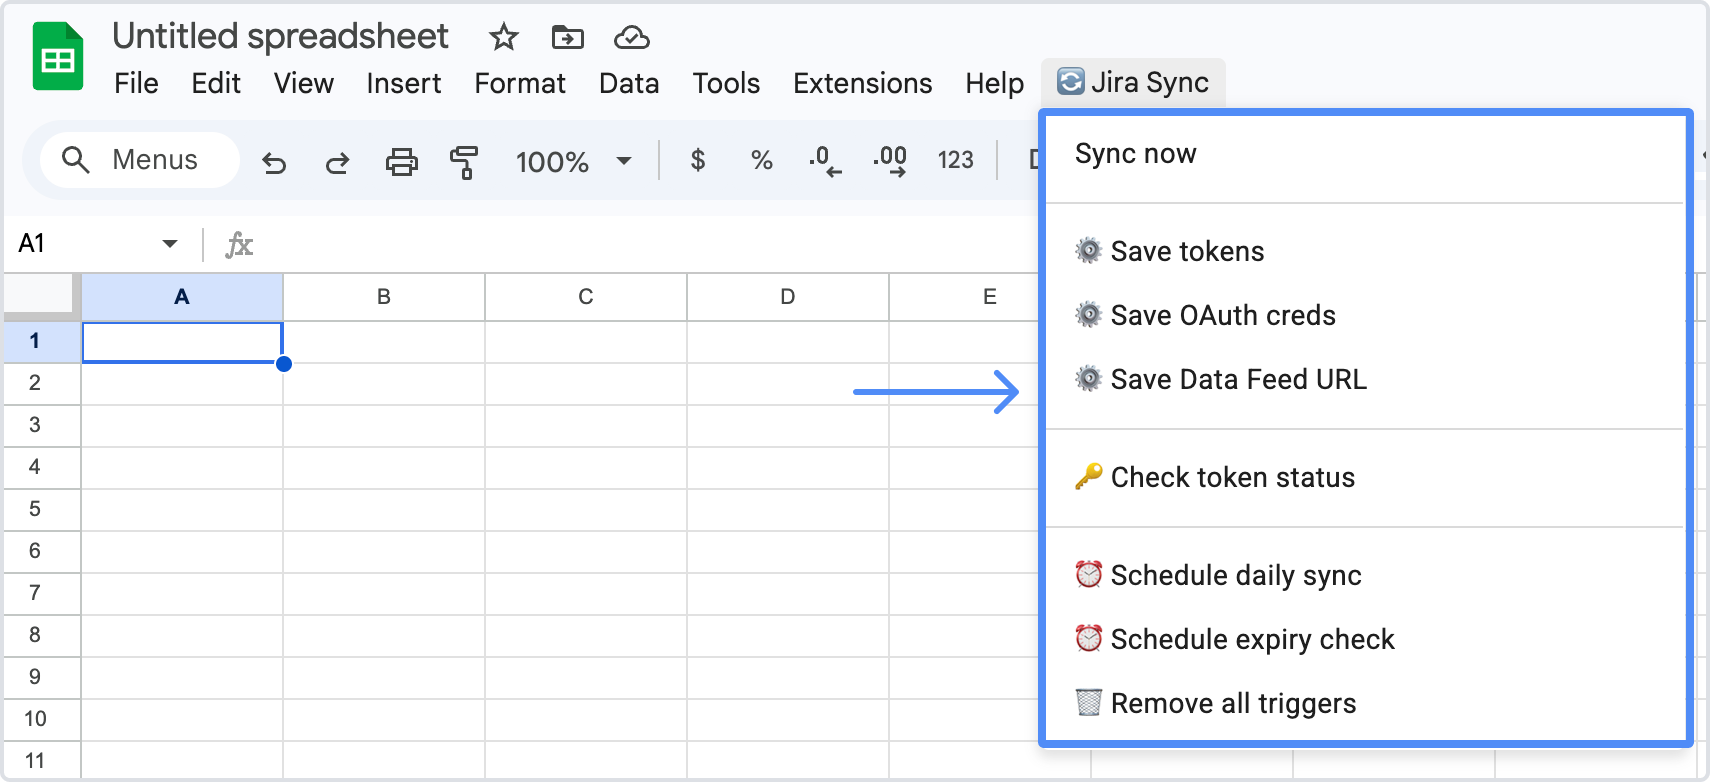Star the Untitled spreadsheet
The width and height of the screenshot is (1710, 782).
coord(504,38)
